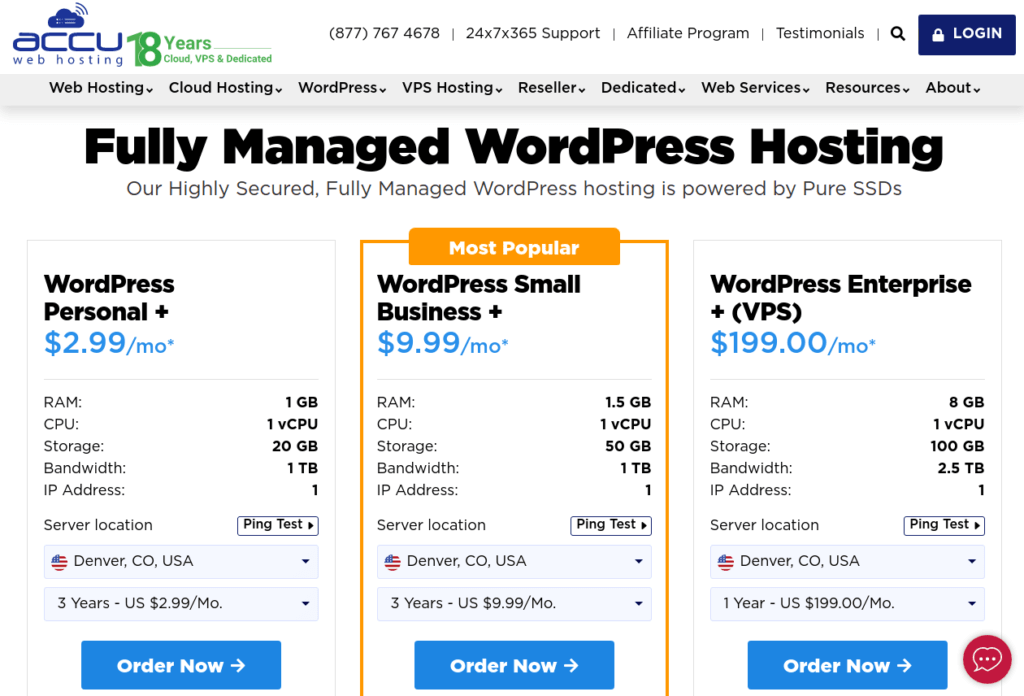Screen dimensions: 1024x696
Task: Expand server location dropdown for Personal + plan
Action: (181, 562)
